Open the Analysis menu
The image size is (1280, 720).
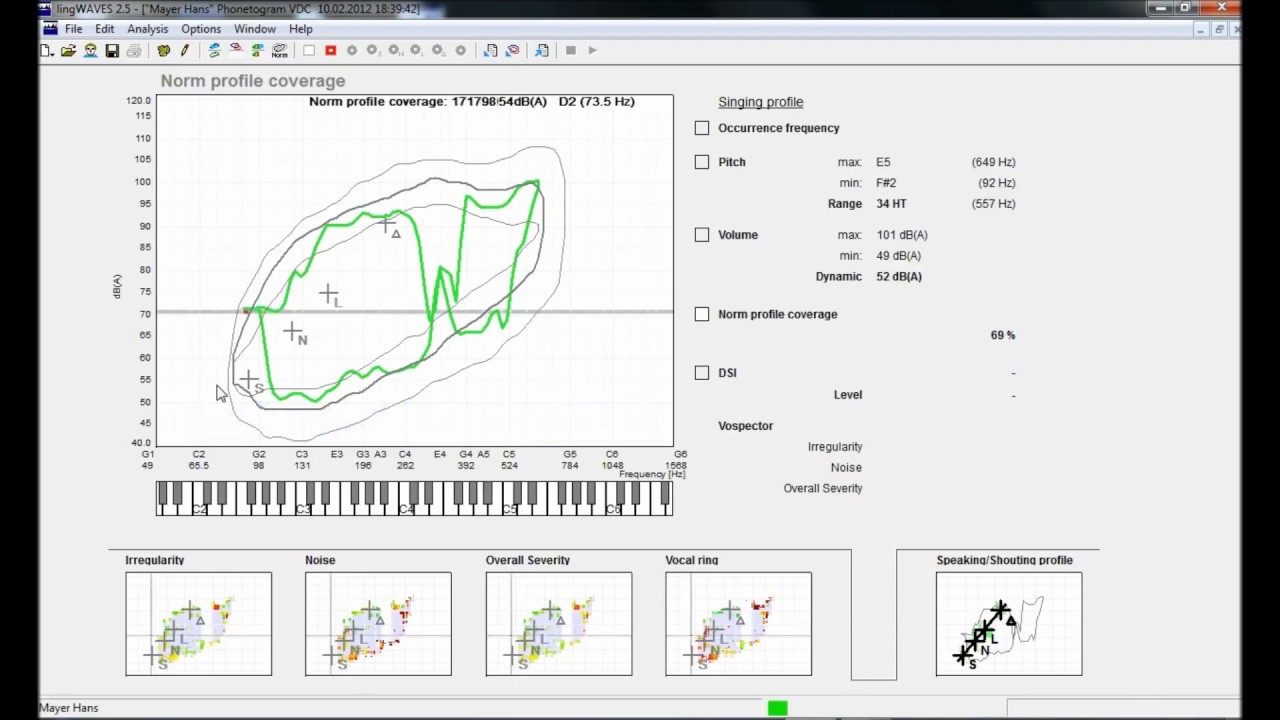(148, 29)
